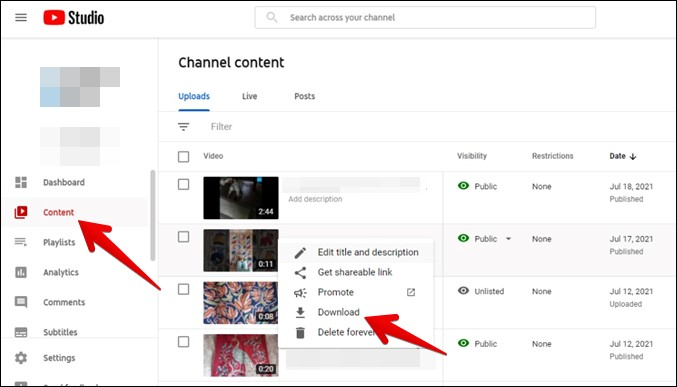Switch to the Live tab

(x=250, y=96)
